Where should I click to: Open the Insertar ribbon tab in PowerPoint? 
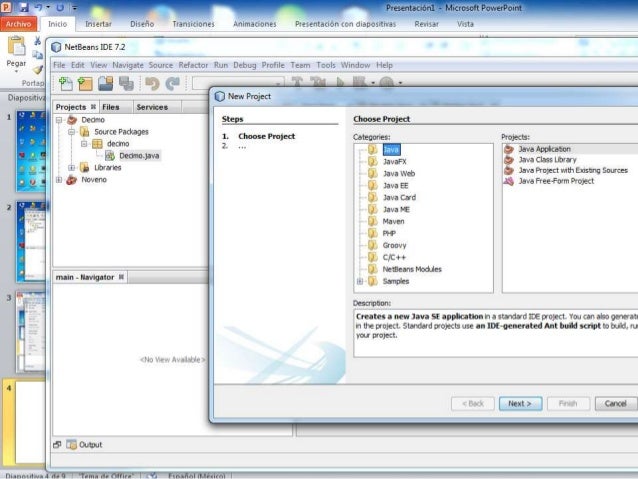[98, 24]
